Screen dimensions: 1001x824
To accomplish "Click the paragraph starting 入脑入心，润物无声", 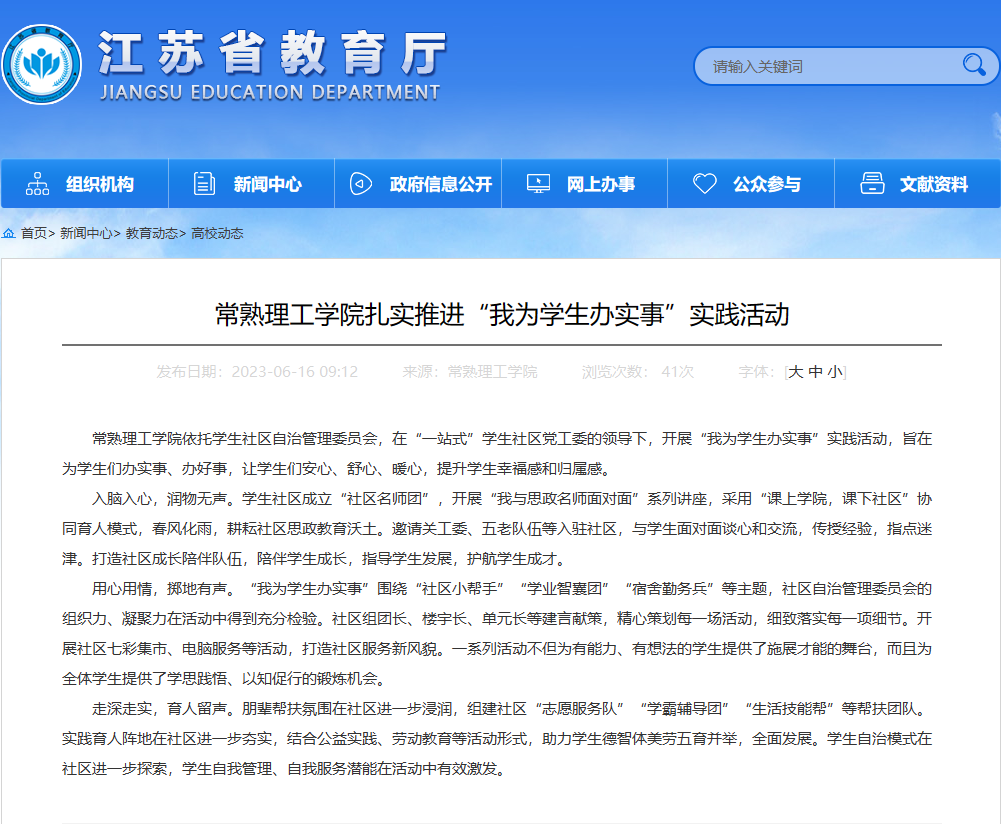I will [x=497, y=529].
